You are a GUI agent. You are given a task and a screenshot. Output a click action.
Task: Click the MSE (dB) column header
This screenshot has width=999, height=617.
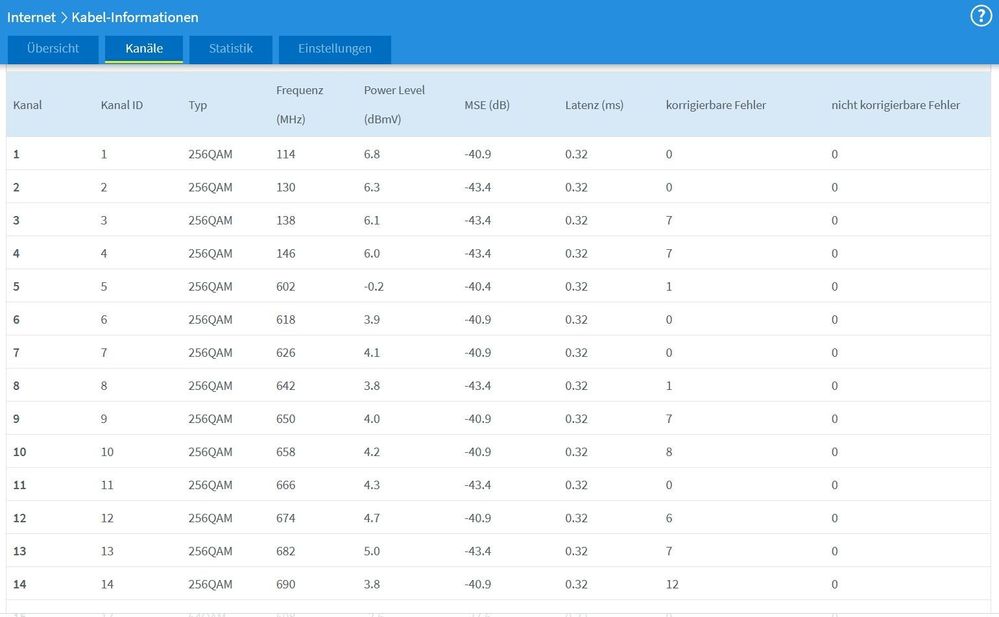pos(487,105)
